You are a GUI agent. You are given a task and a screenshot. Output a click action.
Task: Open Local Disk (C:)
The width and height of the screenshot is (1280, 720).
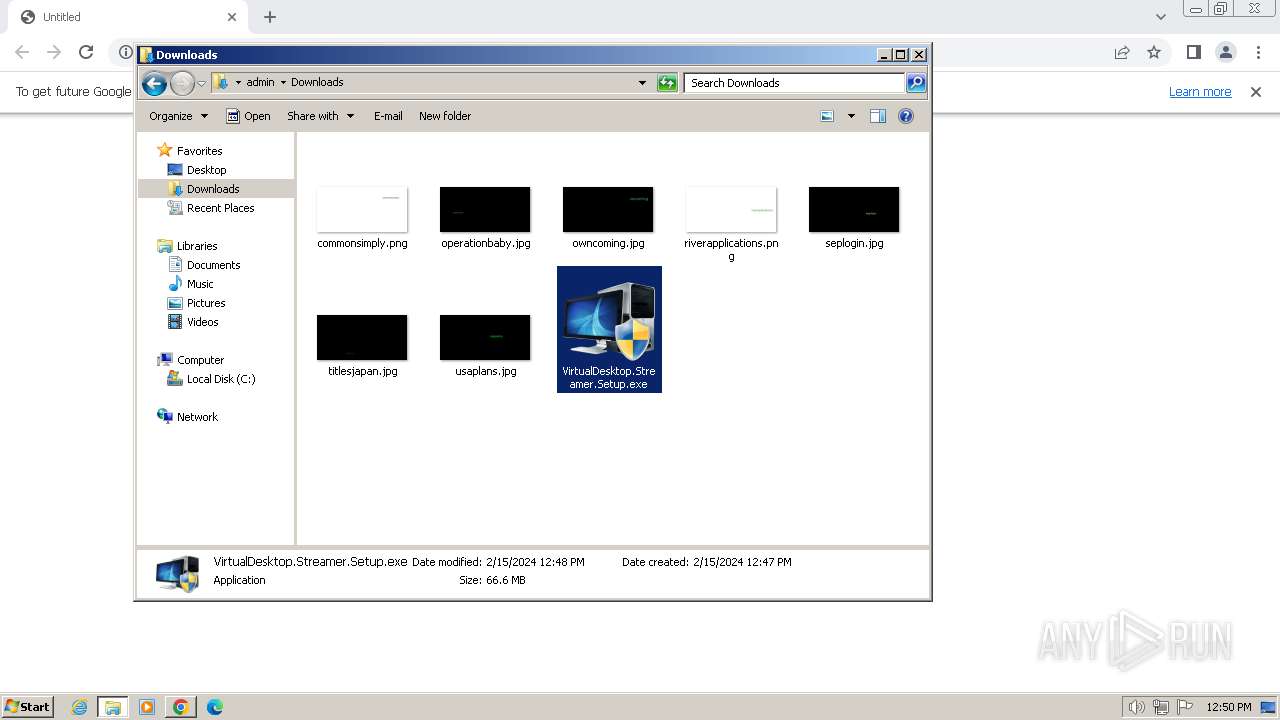pyautogui.click(x=220, y=379)
